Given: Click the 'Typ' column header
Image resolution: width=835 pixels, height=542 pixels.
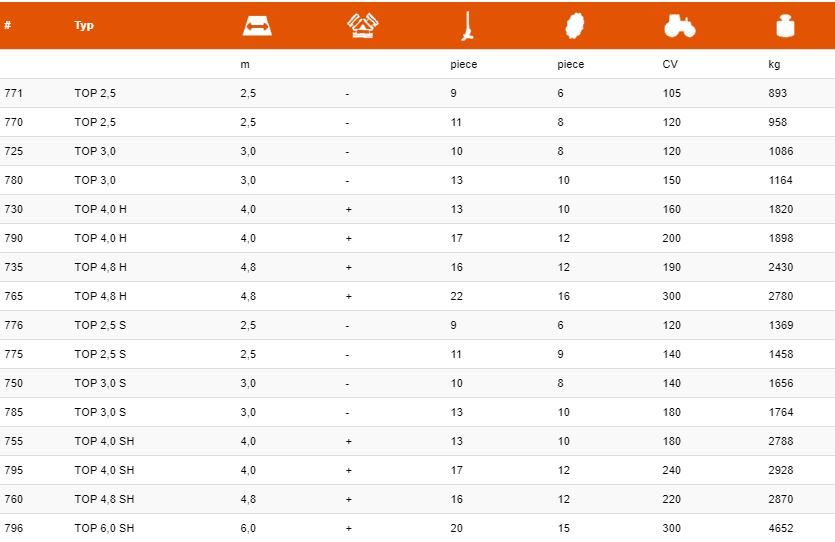Looking at the screenshot, I should [x=84, y=26].
